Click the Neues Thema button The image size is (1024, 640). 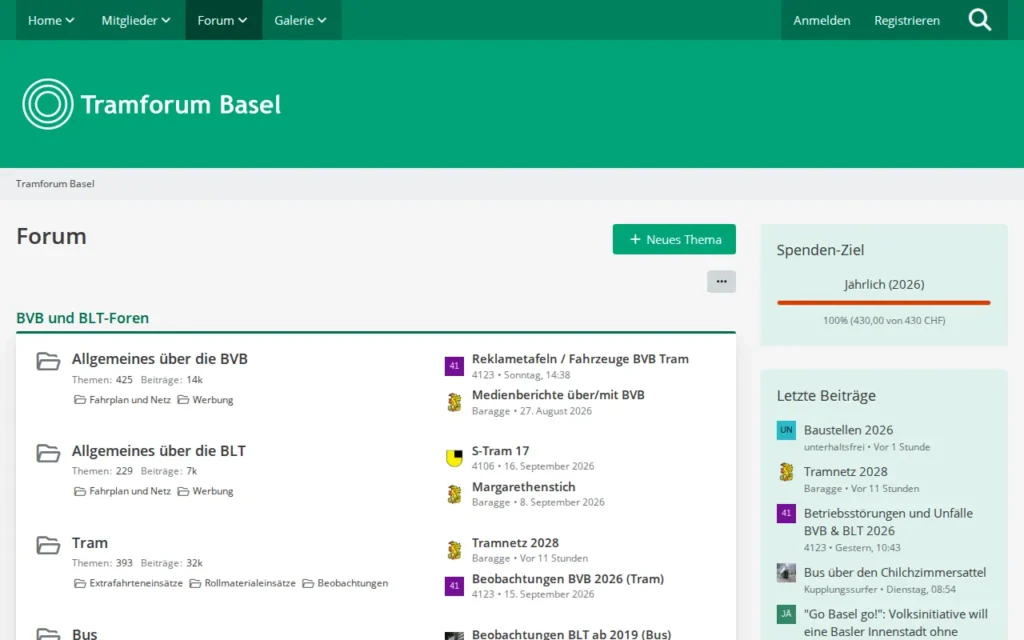pyautogui.click(x=674, y=239)
